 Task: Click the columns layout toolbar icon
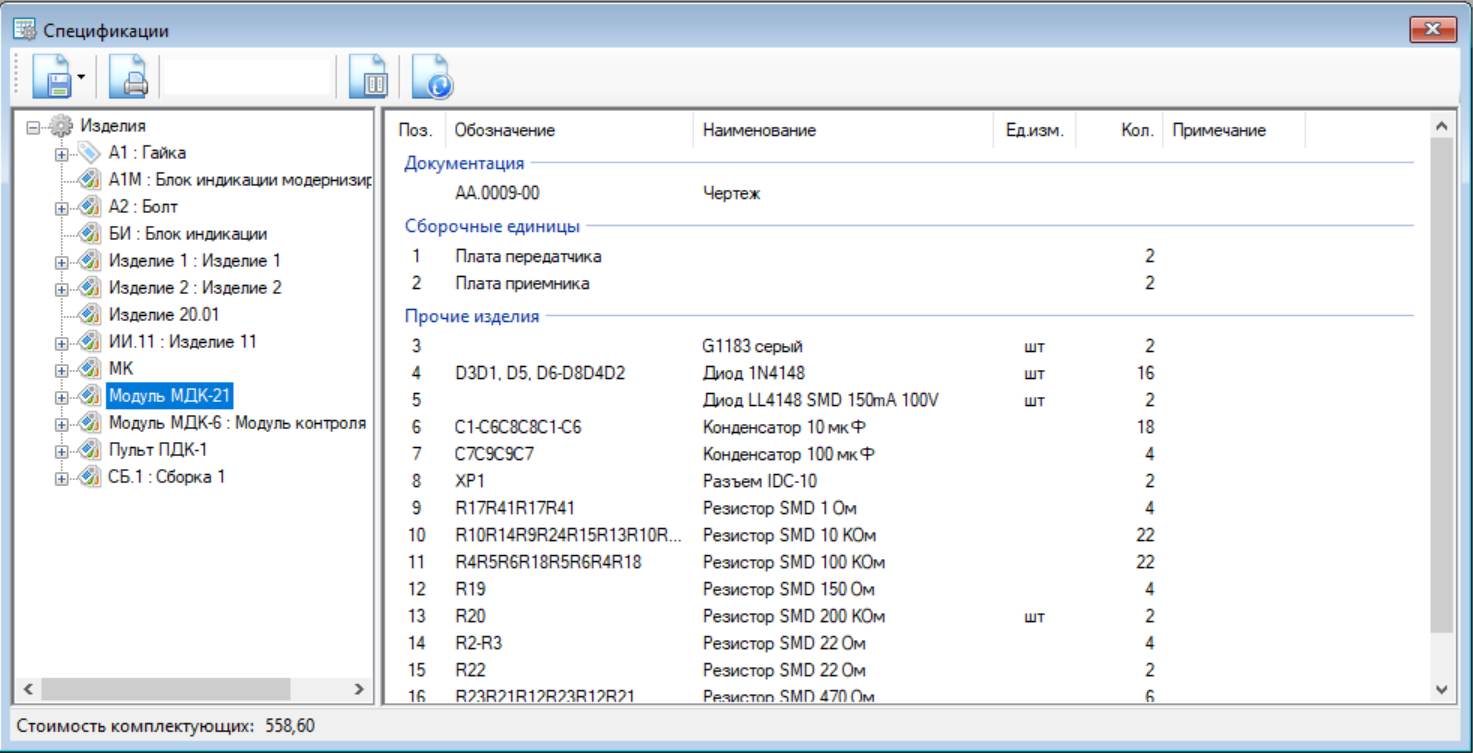368,77
